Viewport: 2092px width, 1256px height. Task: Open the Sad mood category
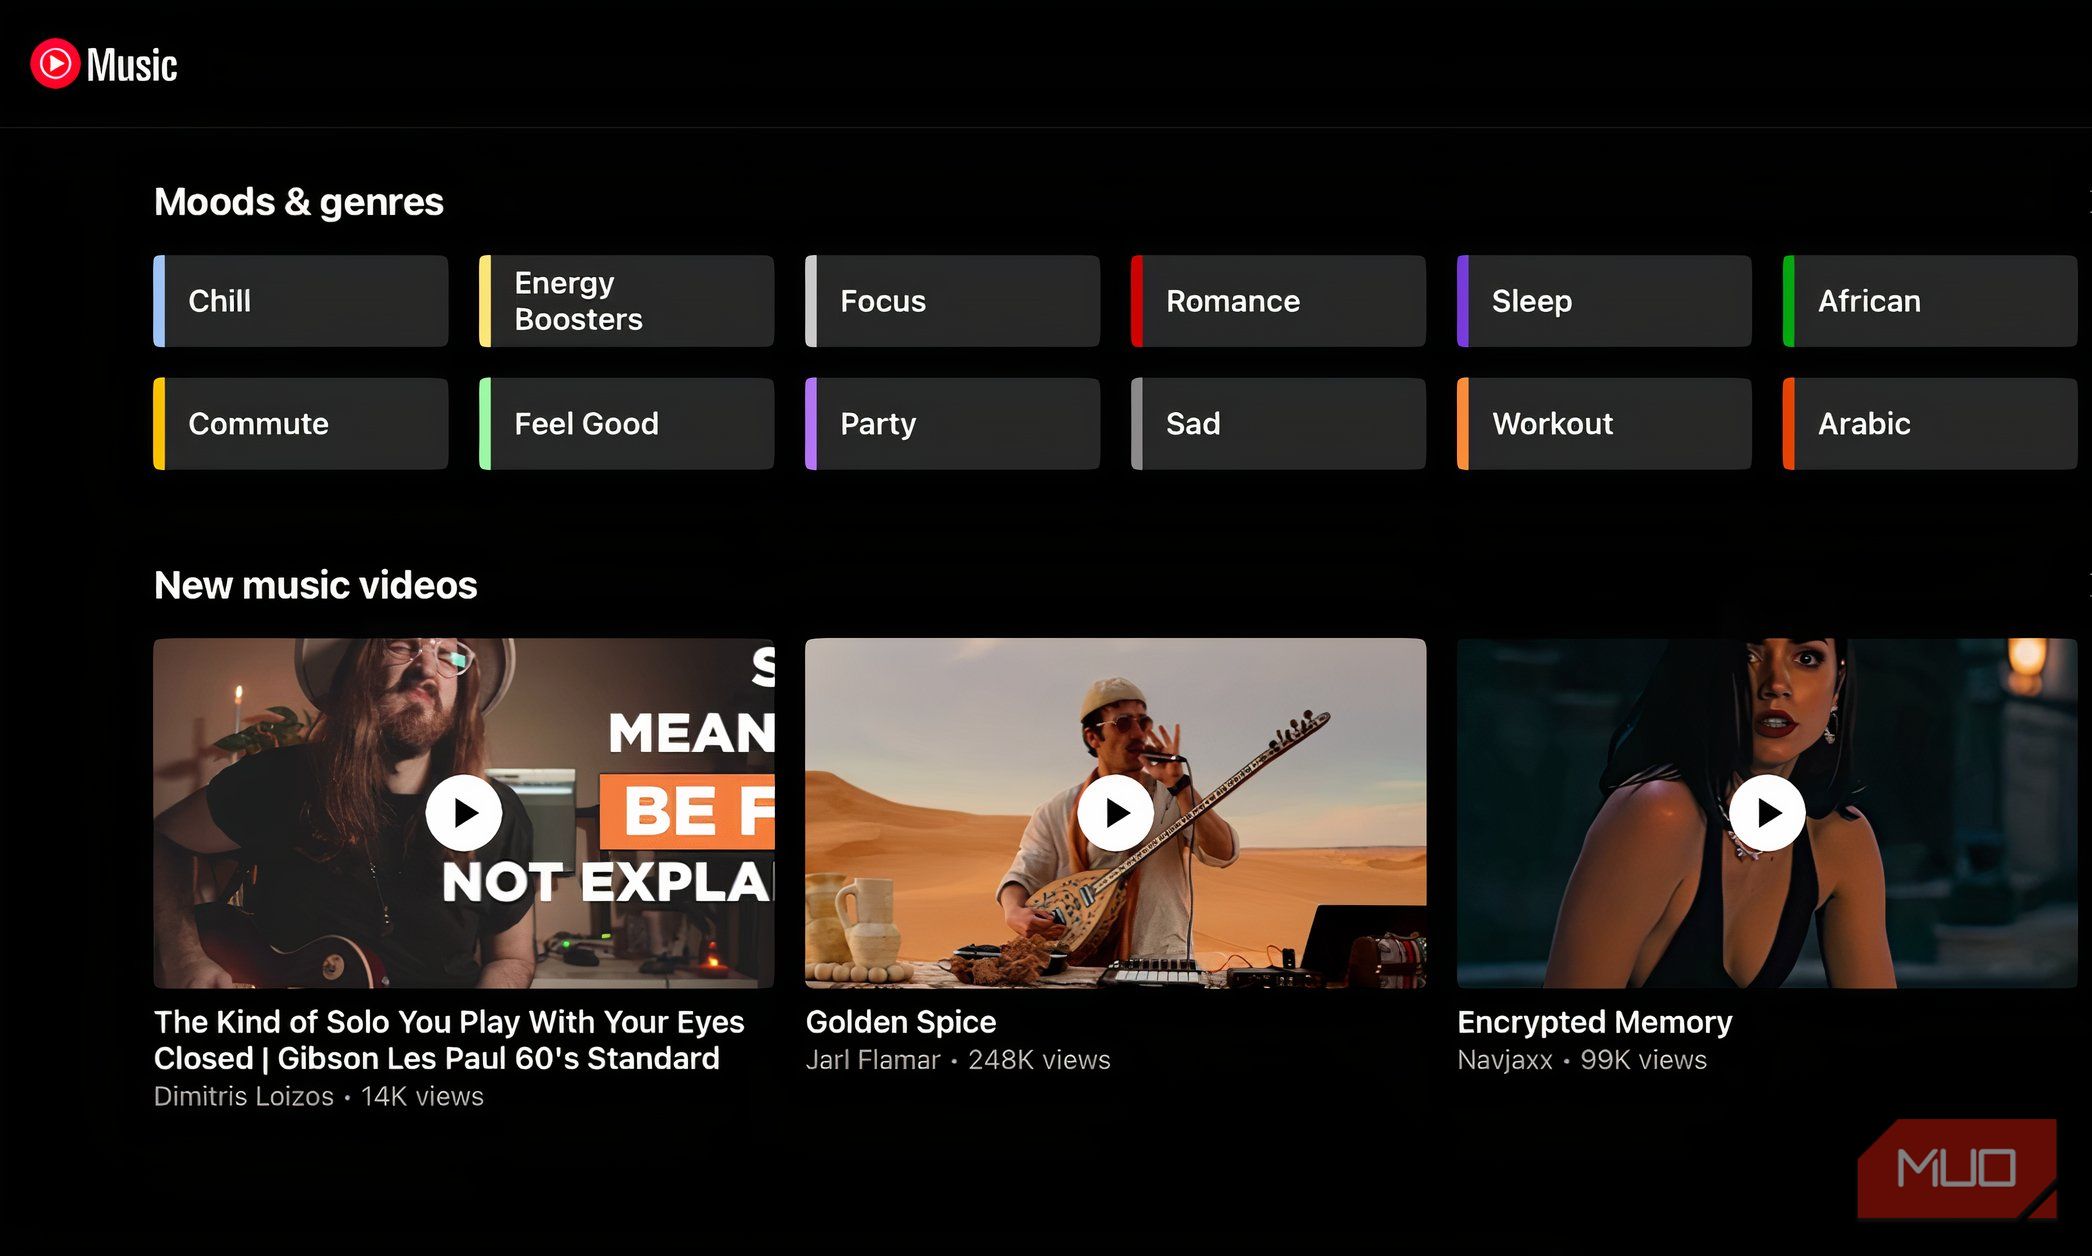click(1279, 424)
